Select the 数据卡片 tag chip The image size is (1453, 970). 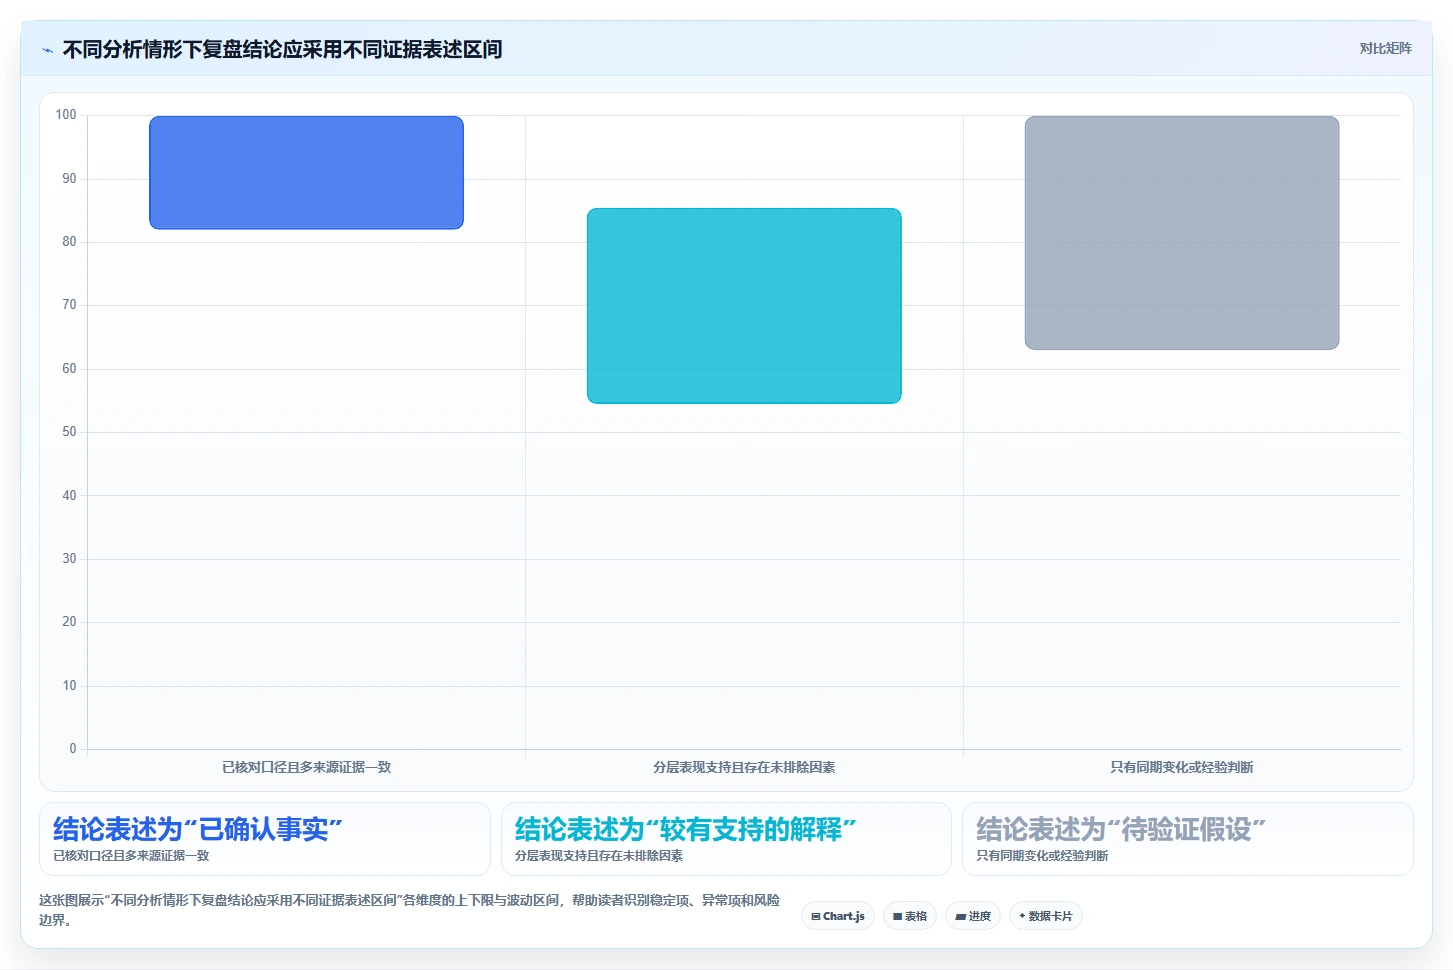pos(1046,916)
